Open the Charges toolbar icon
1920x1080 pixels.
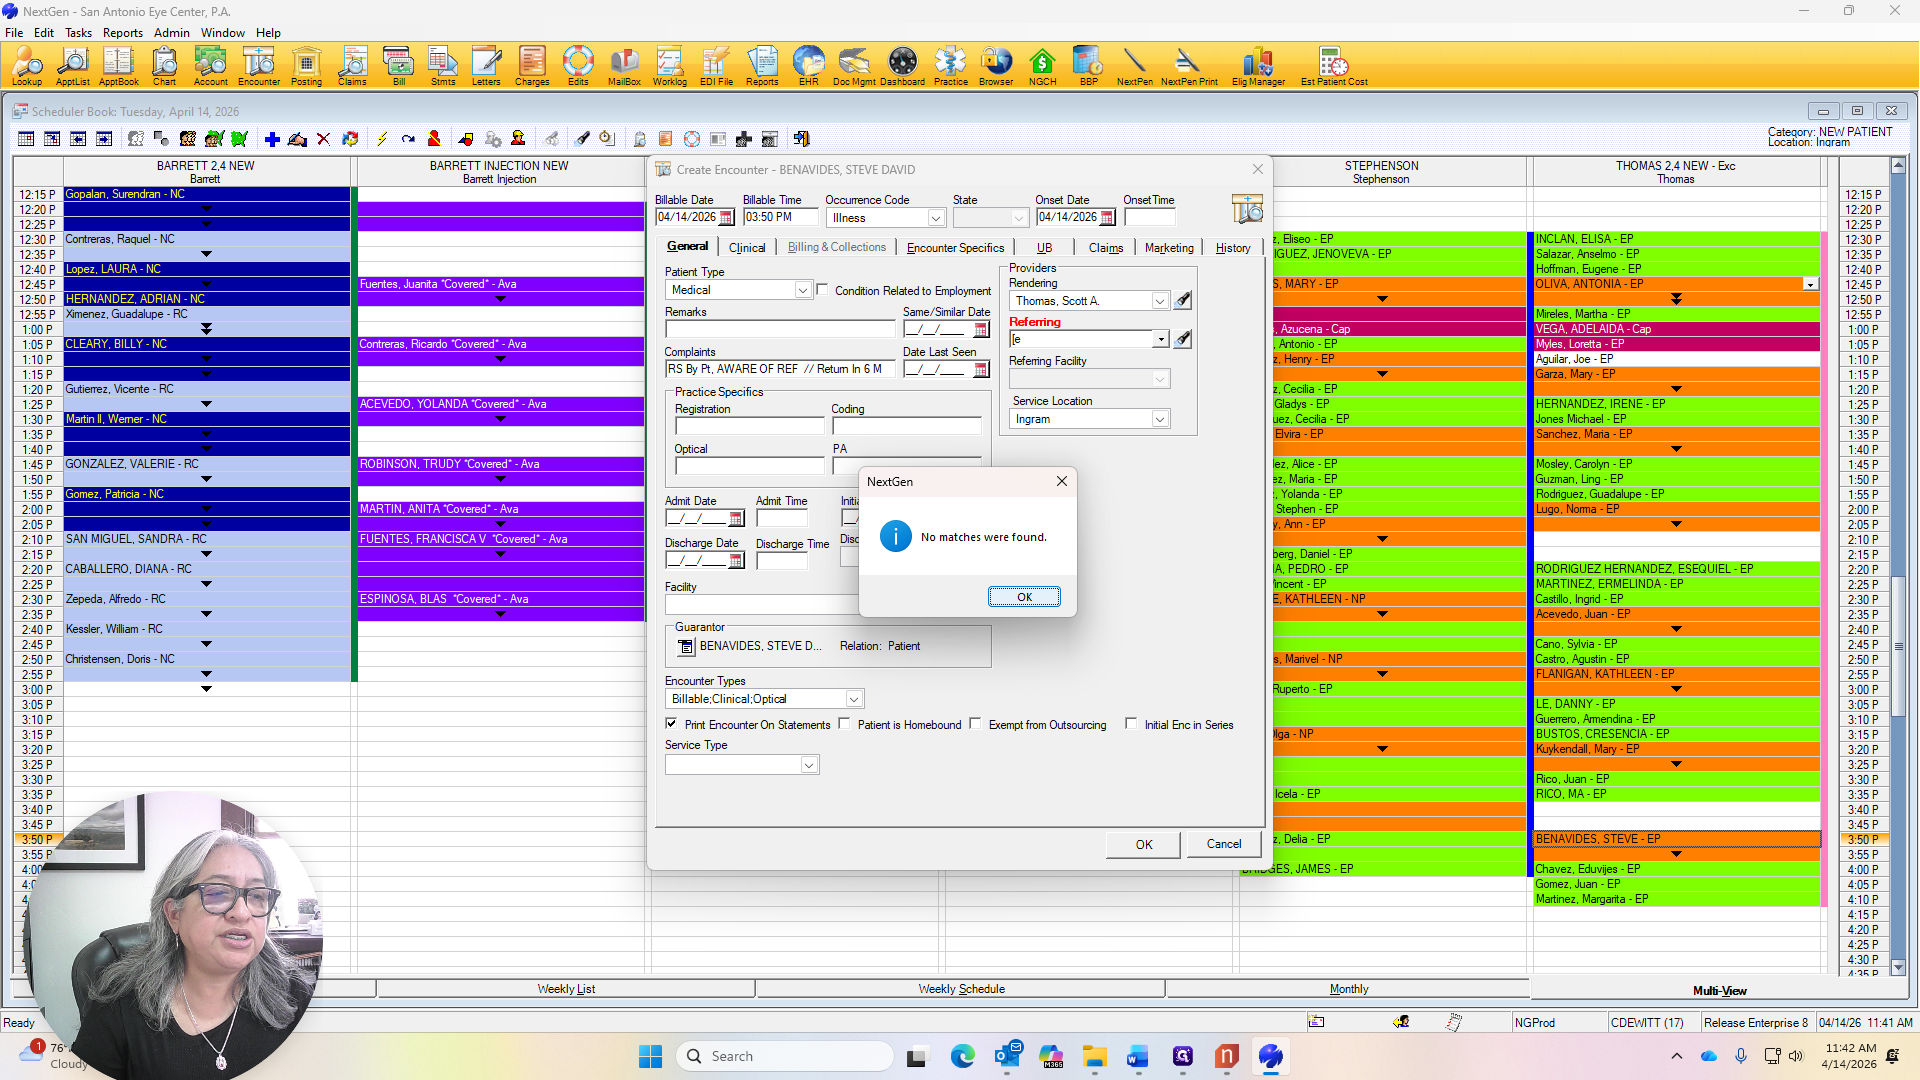tap(532, 66)
